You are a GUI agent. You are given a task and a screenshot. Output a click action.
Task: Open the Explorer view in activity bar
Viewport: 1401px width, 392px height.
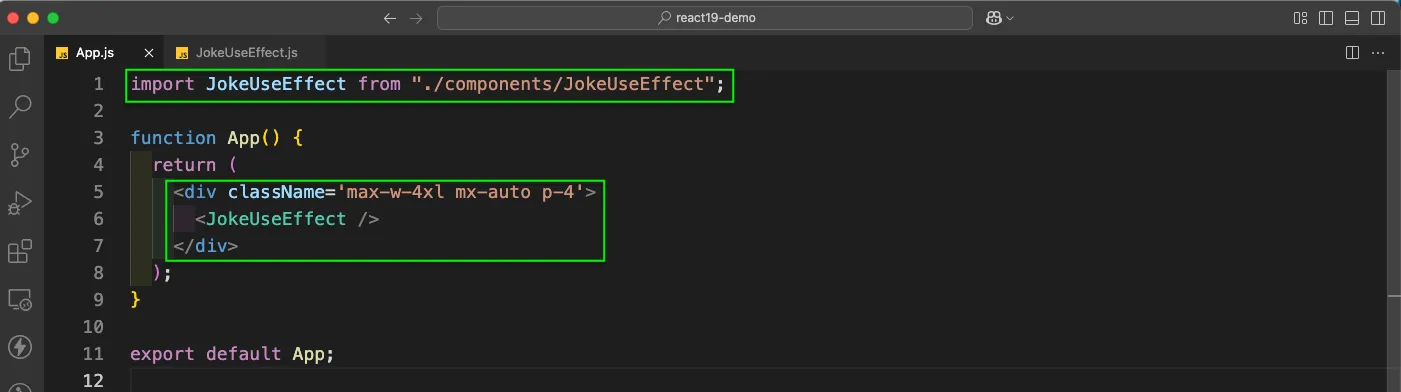coord(19,59)
